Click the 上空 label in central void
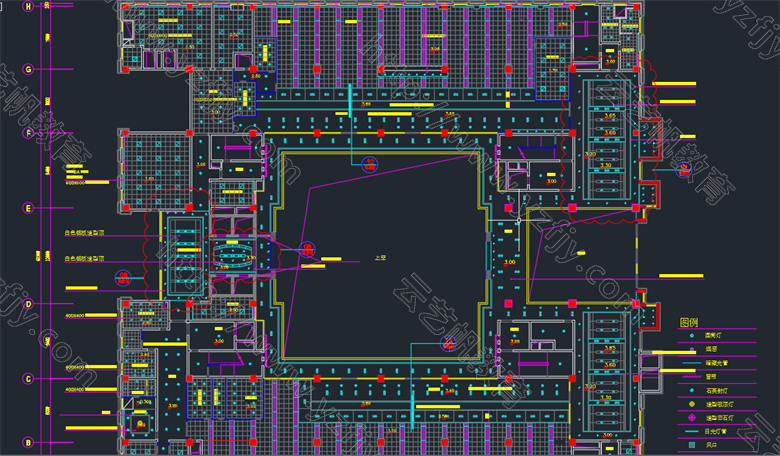 click(381, 258)
